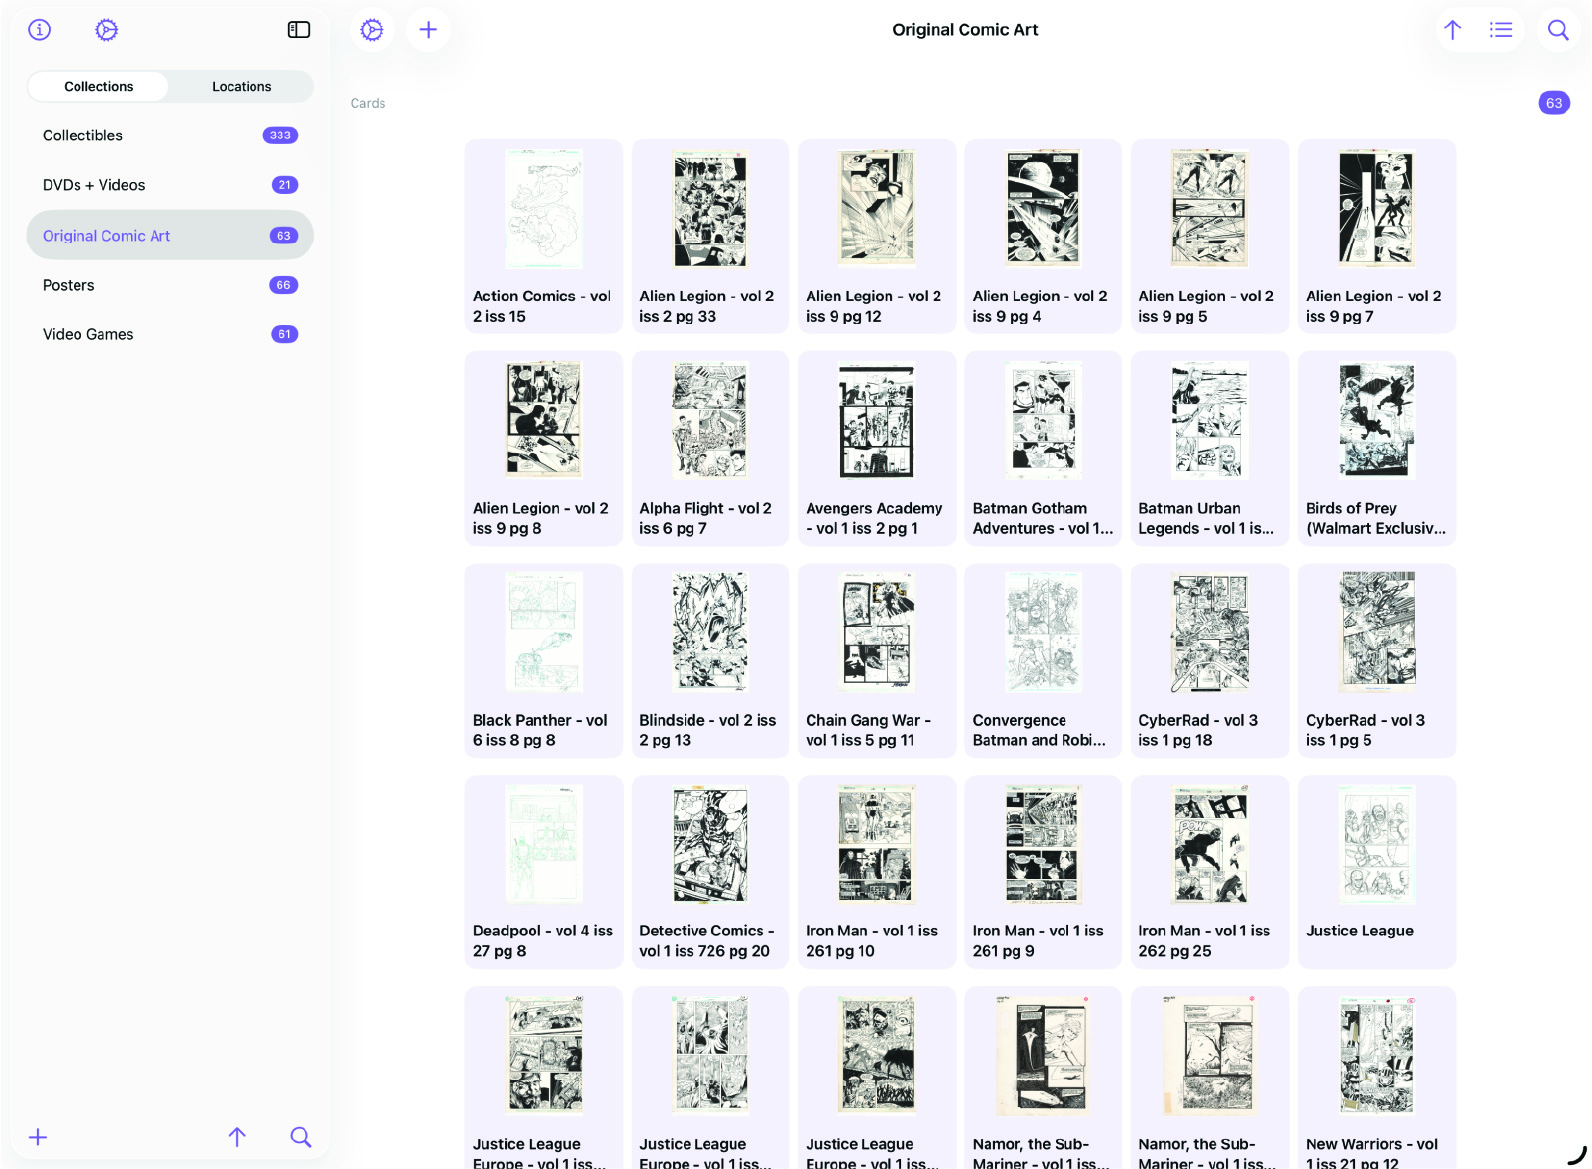This screenshot has width=1592, height=1169.
Task: Open the Justice League card
Action: (1377, 872)
